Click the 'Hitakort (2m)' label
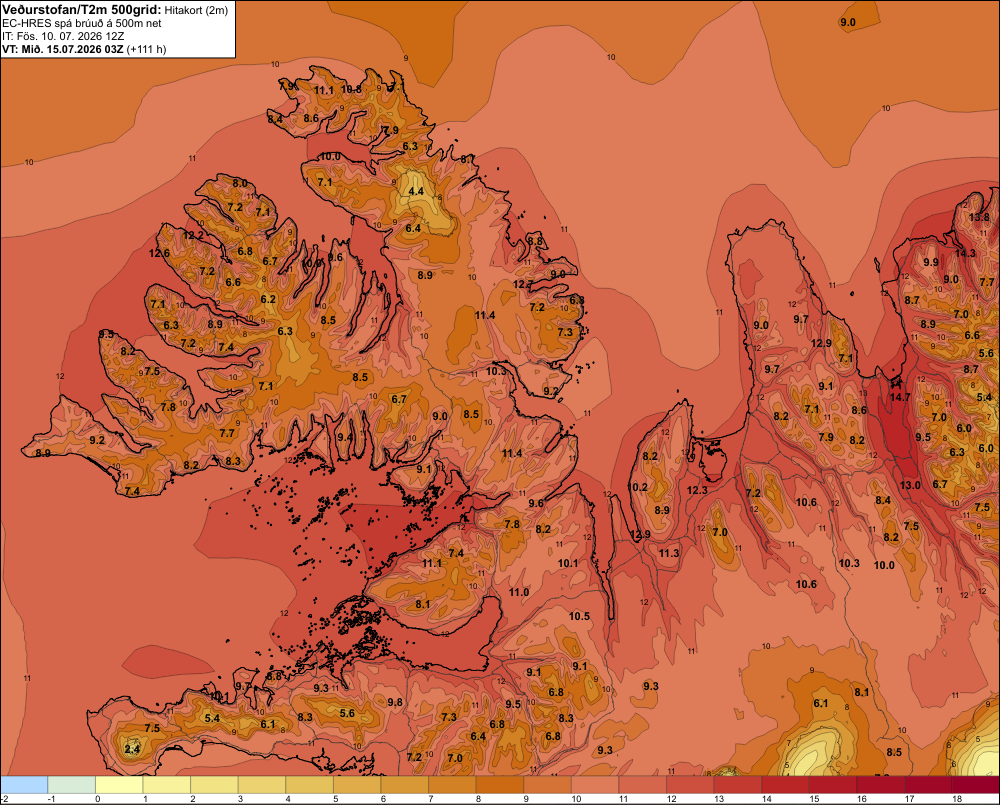Viewport: 1000px width, 805px height. tap(196, 10)
